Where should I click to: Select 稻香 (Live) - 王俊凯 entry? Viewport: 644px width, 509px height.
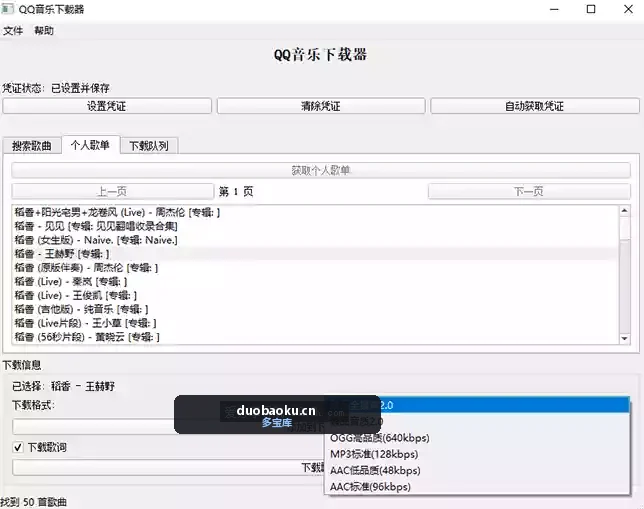pyautogui.click(x=315, y=295)
